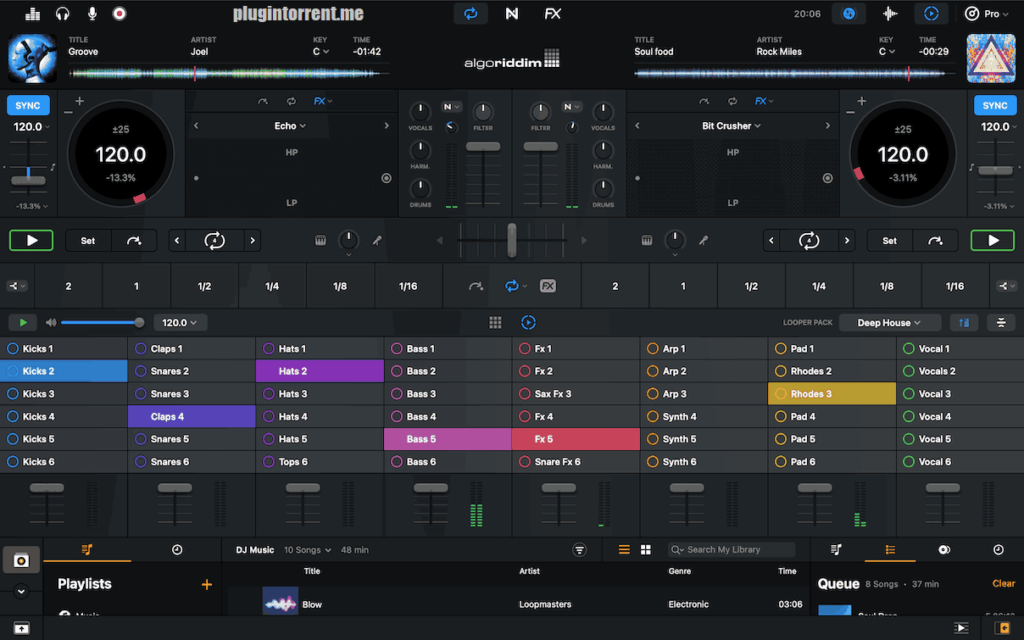
Task: Click Set cue button on left deck
Action: point(88,241)
